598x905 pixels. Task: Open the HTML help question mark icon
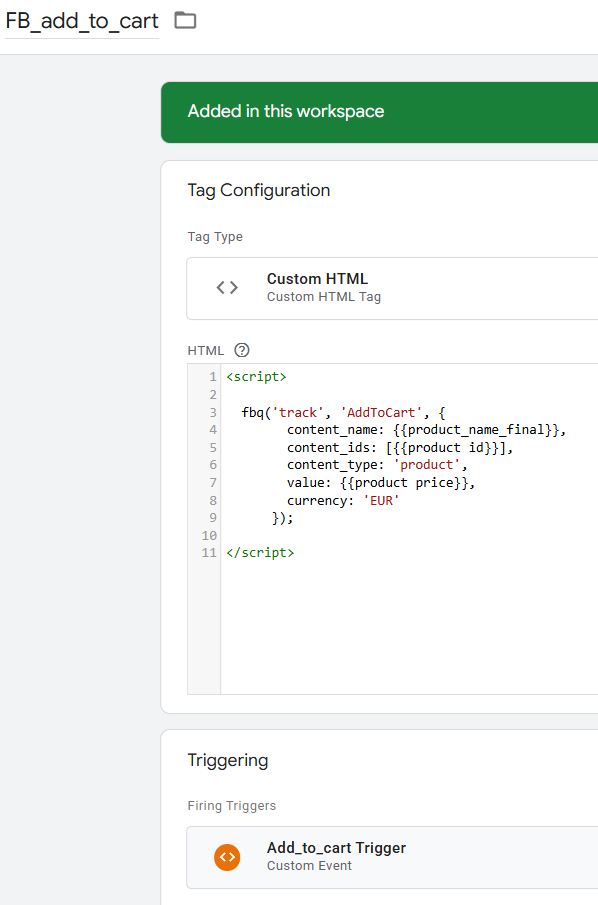[x=242, y=350]
